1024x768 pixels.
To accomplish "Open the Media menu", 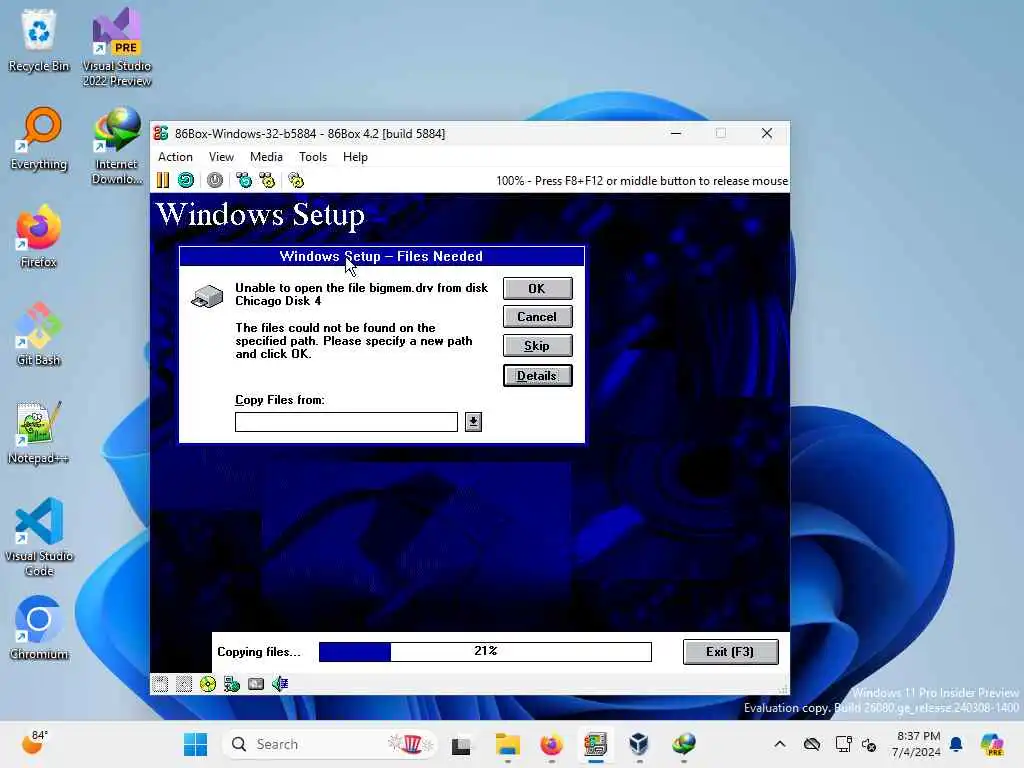I will 266,157.
